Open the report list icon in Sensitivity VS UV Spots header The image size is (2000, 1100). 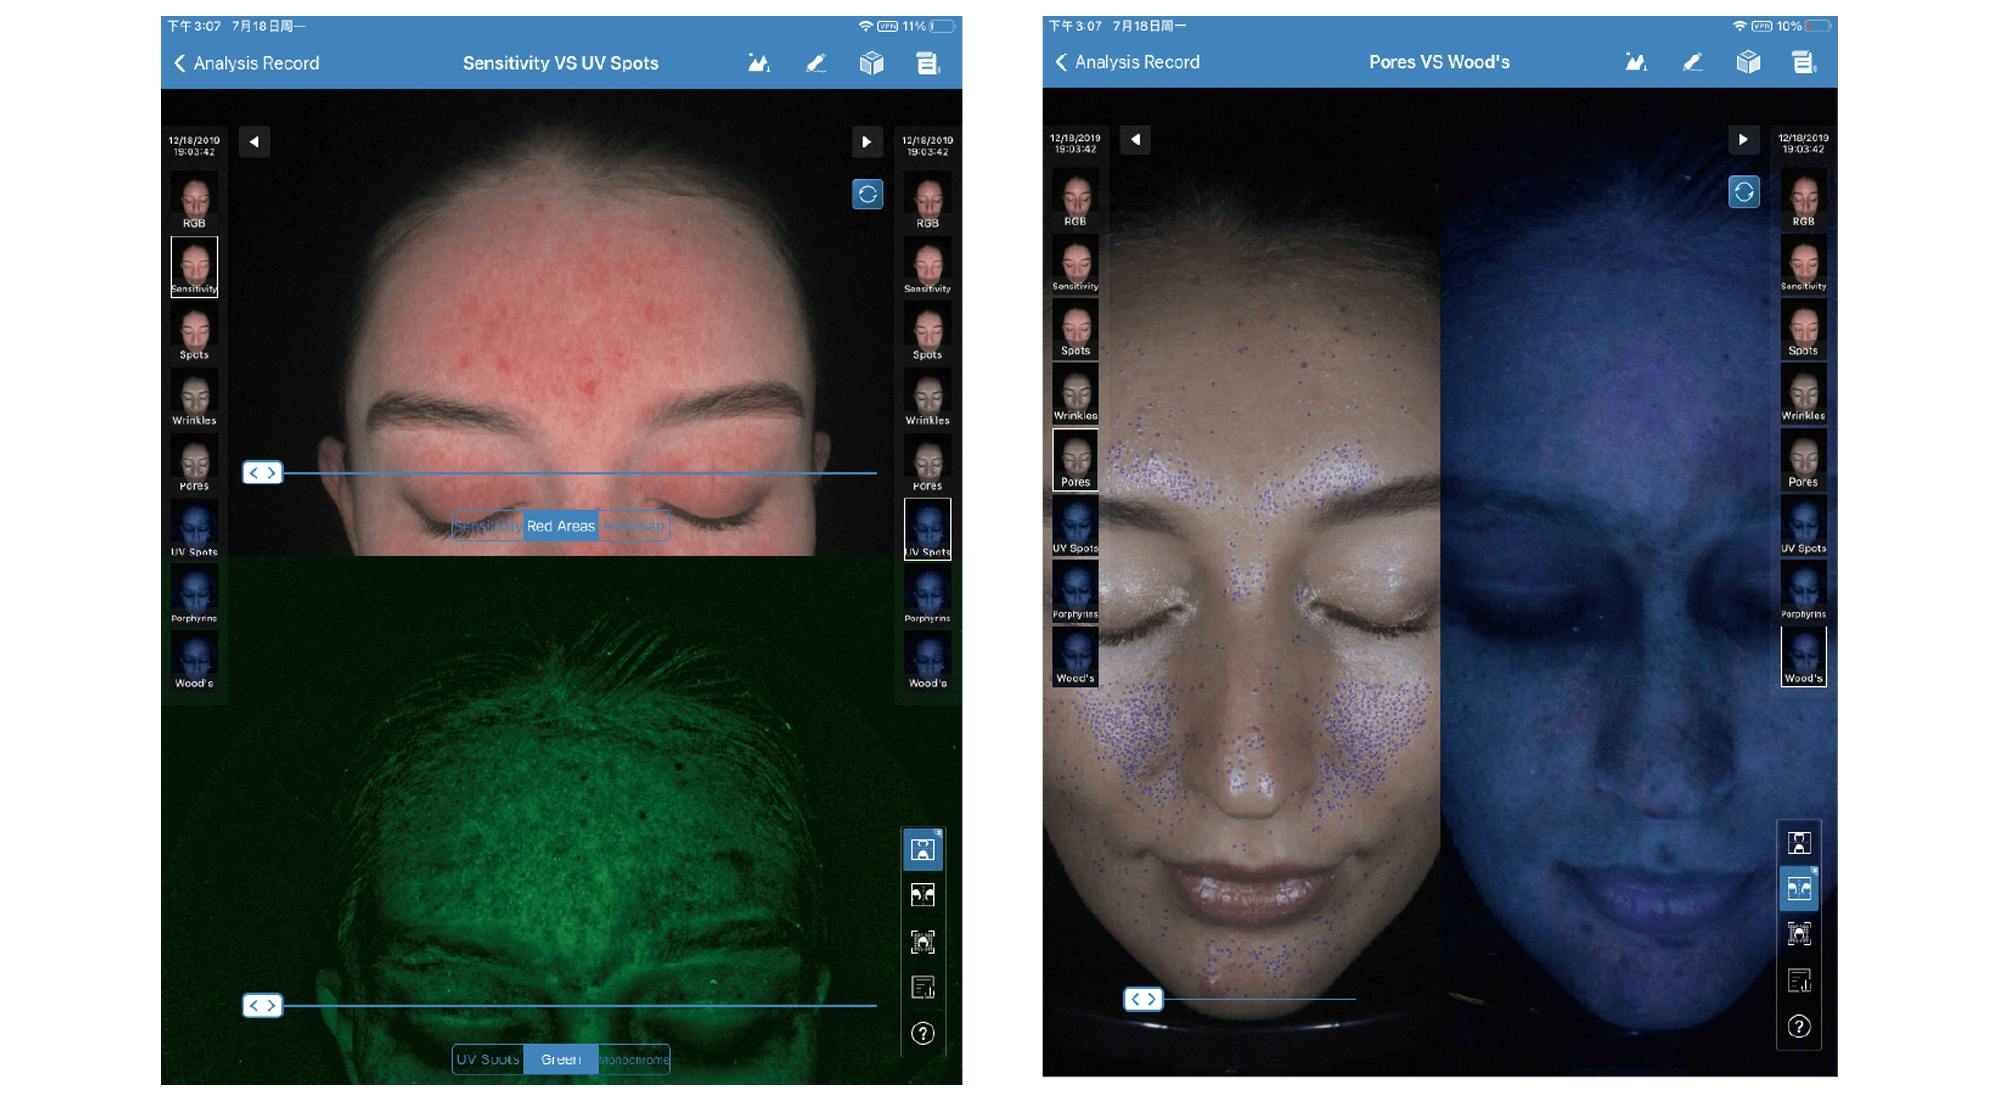point(928,64)
